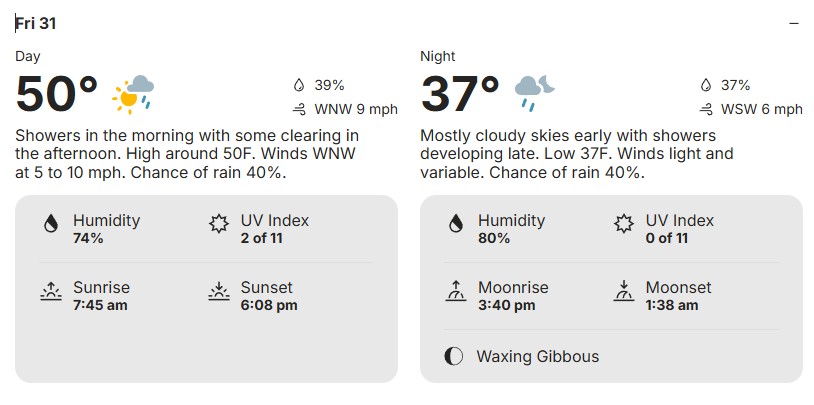This screenshot has height=405, width=814.
Task: Click the night UV Index sun icon
Action: coord(624,224)
